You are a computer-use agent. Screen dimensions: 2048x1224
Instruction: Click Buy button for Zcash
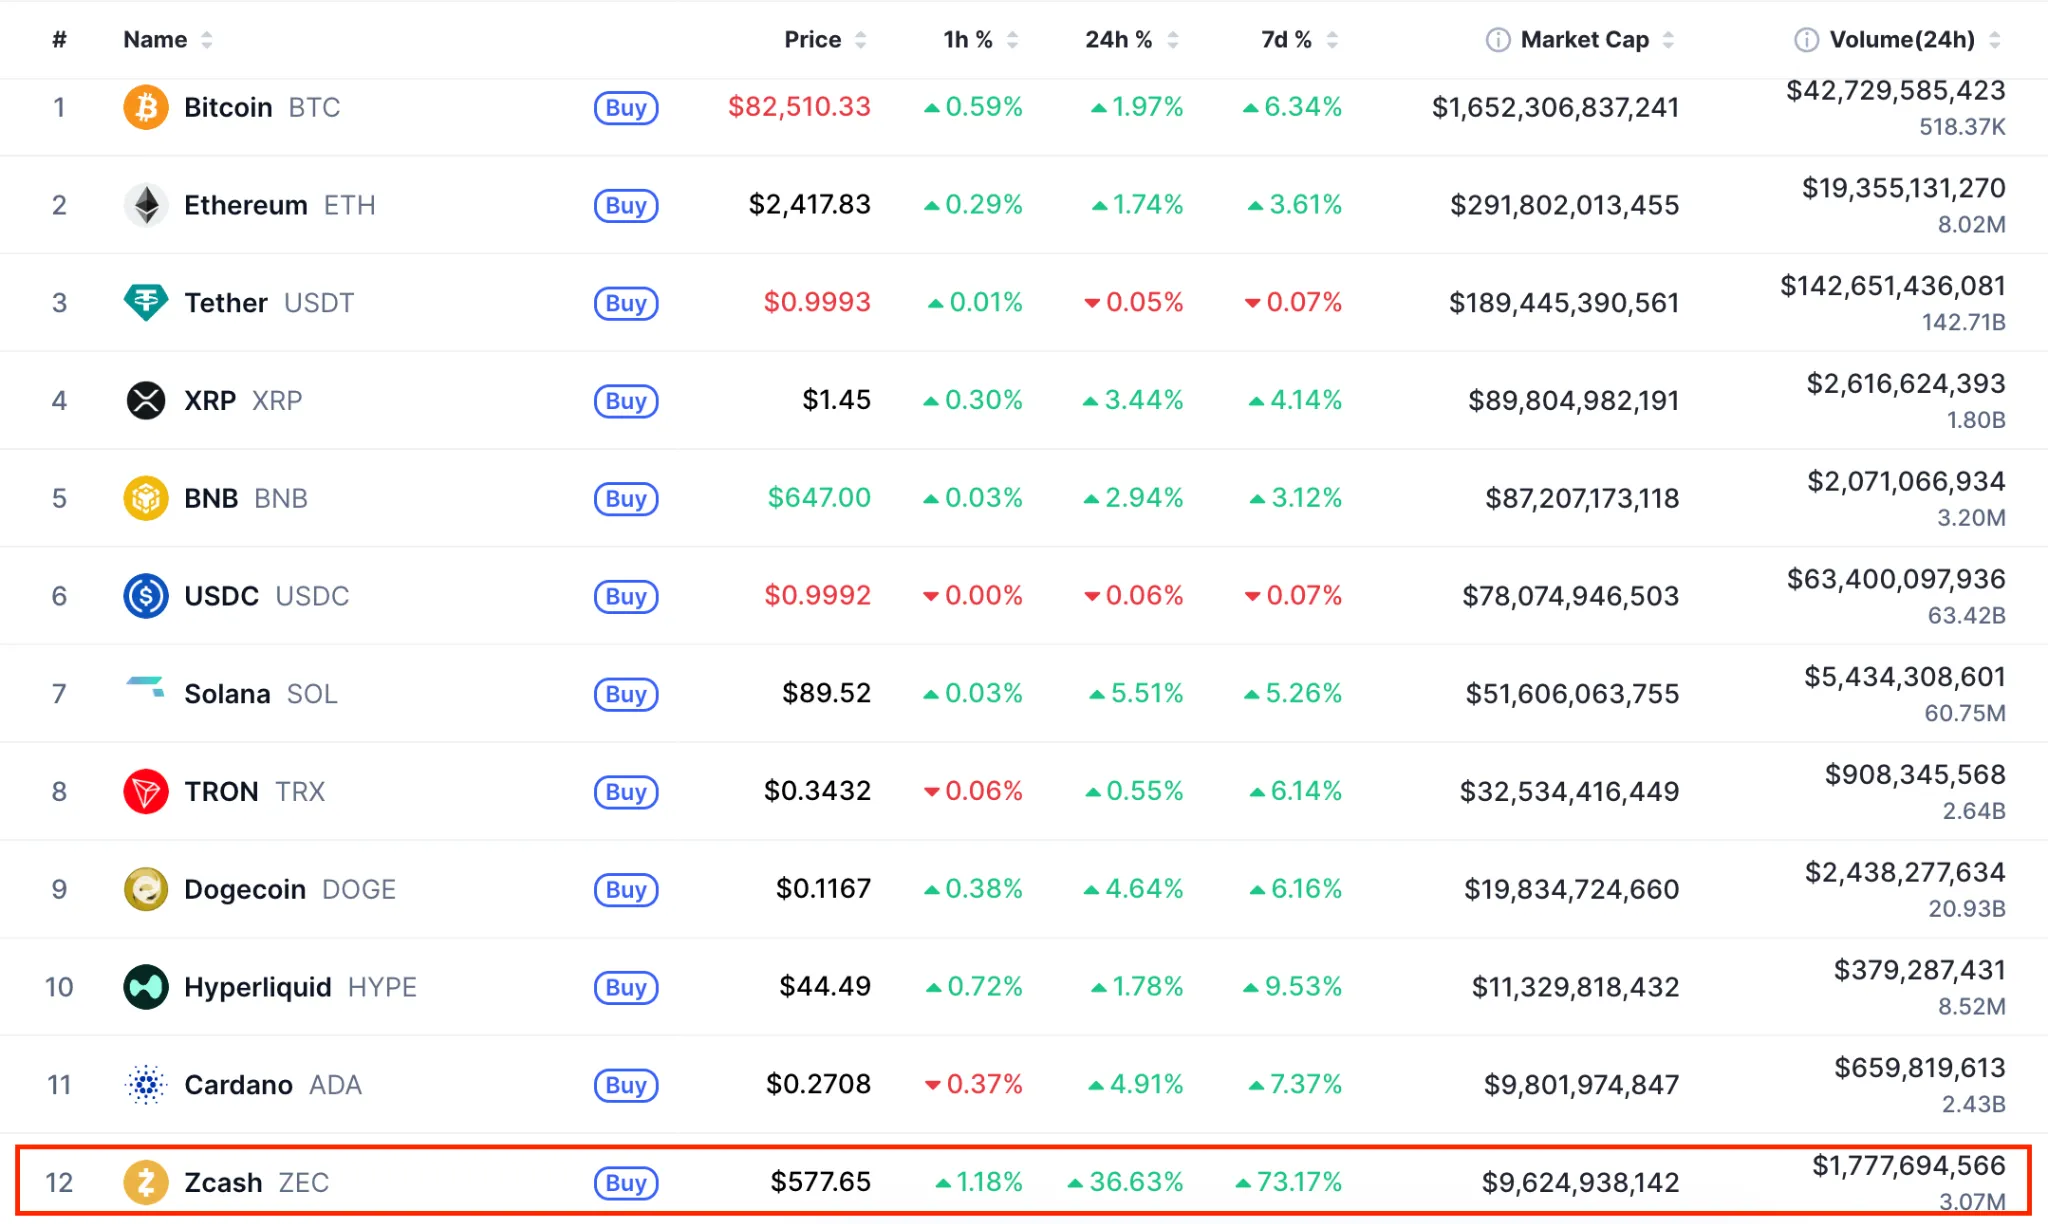pyautogui.click(x=626, y=1183)
